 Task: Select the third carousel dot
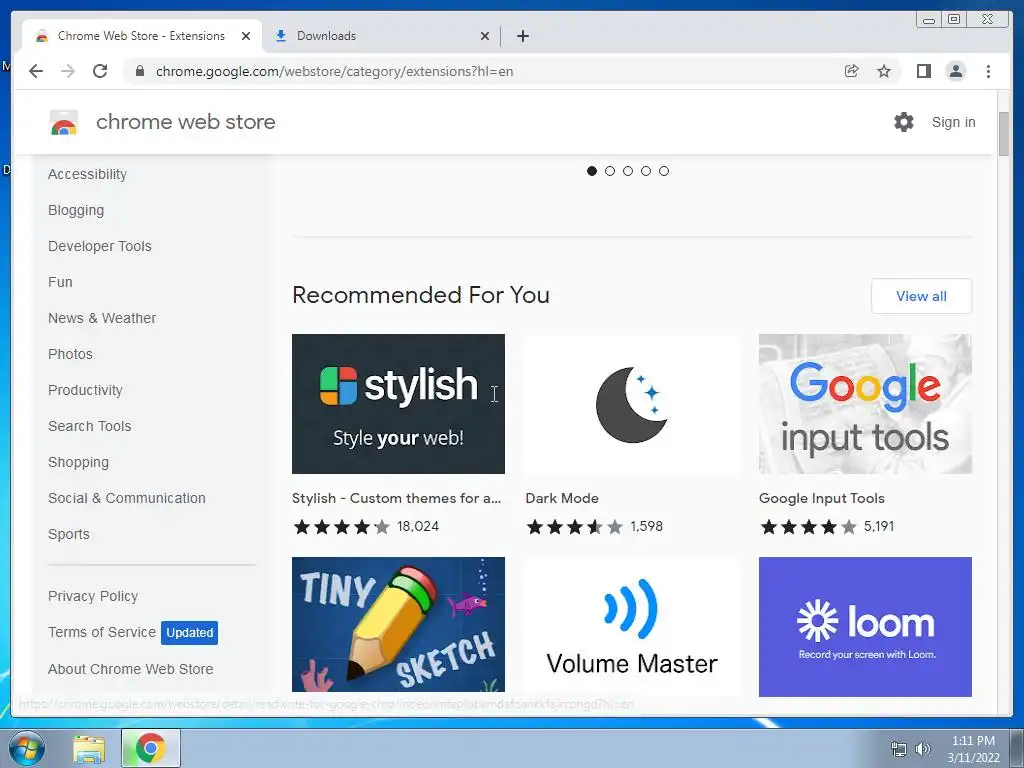[628, 171]
